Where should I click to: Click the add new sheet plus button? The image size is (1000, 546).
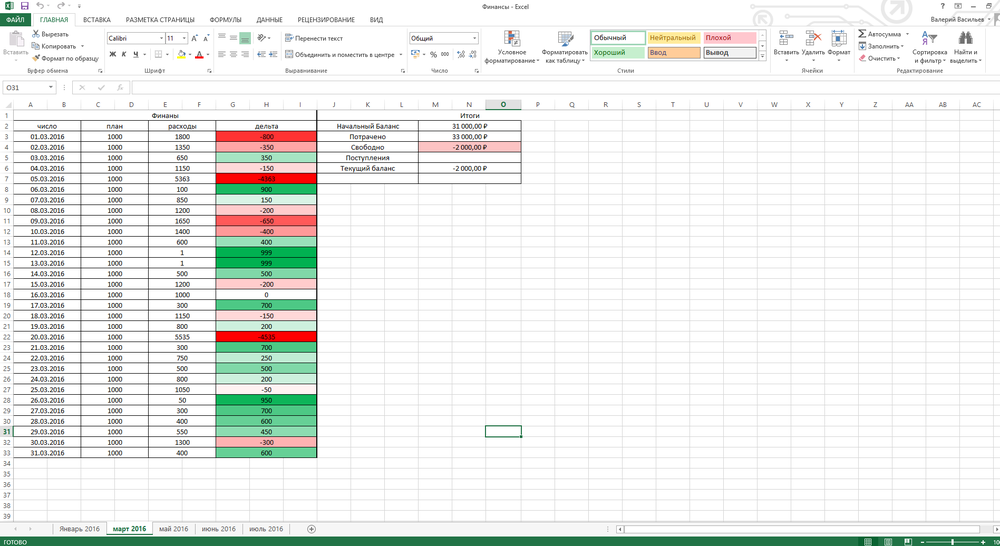[312, 528]
